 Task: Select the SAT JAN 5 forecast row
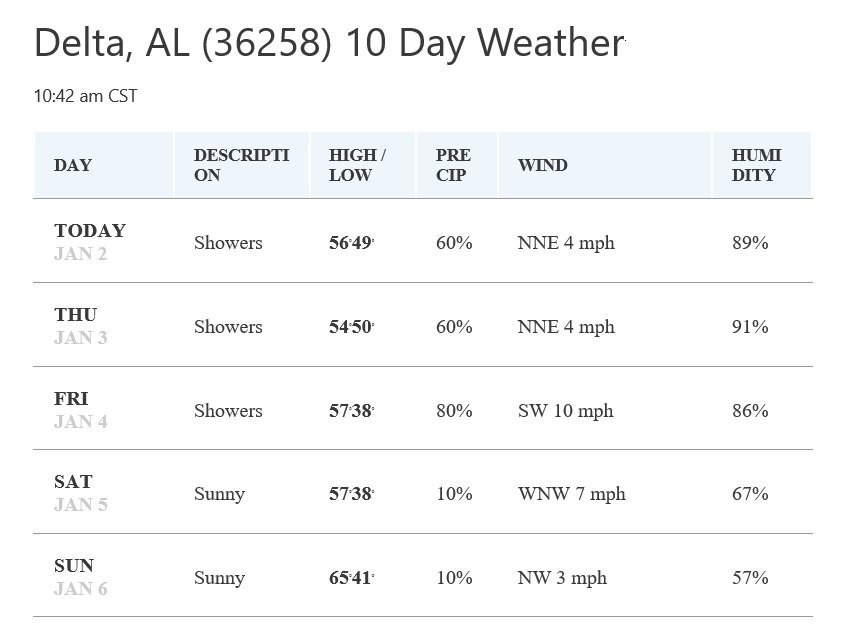pyautogui.click(x=423, y=492)
